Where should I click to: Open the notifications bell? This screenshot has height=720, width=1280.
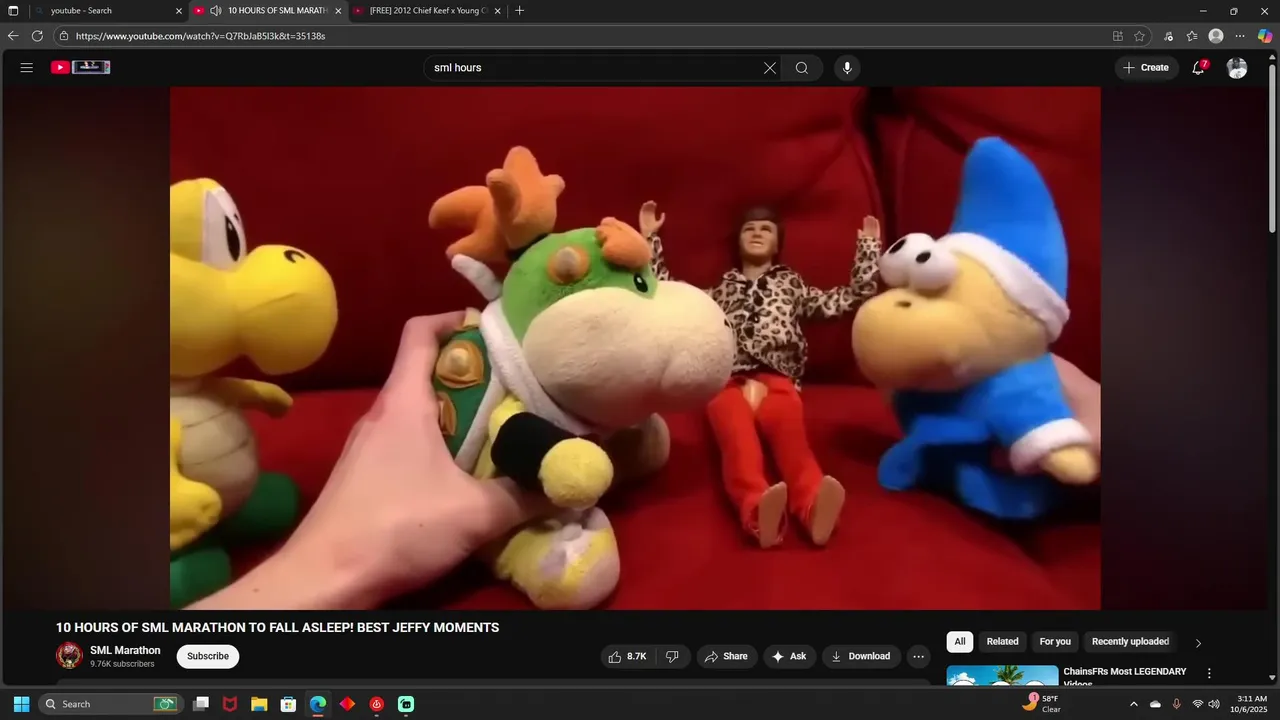pos(1199,67)
